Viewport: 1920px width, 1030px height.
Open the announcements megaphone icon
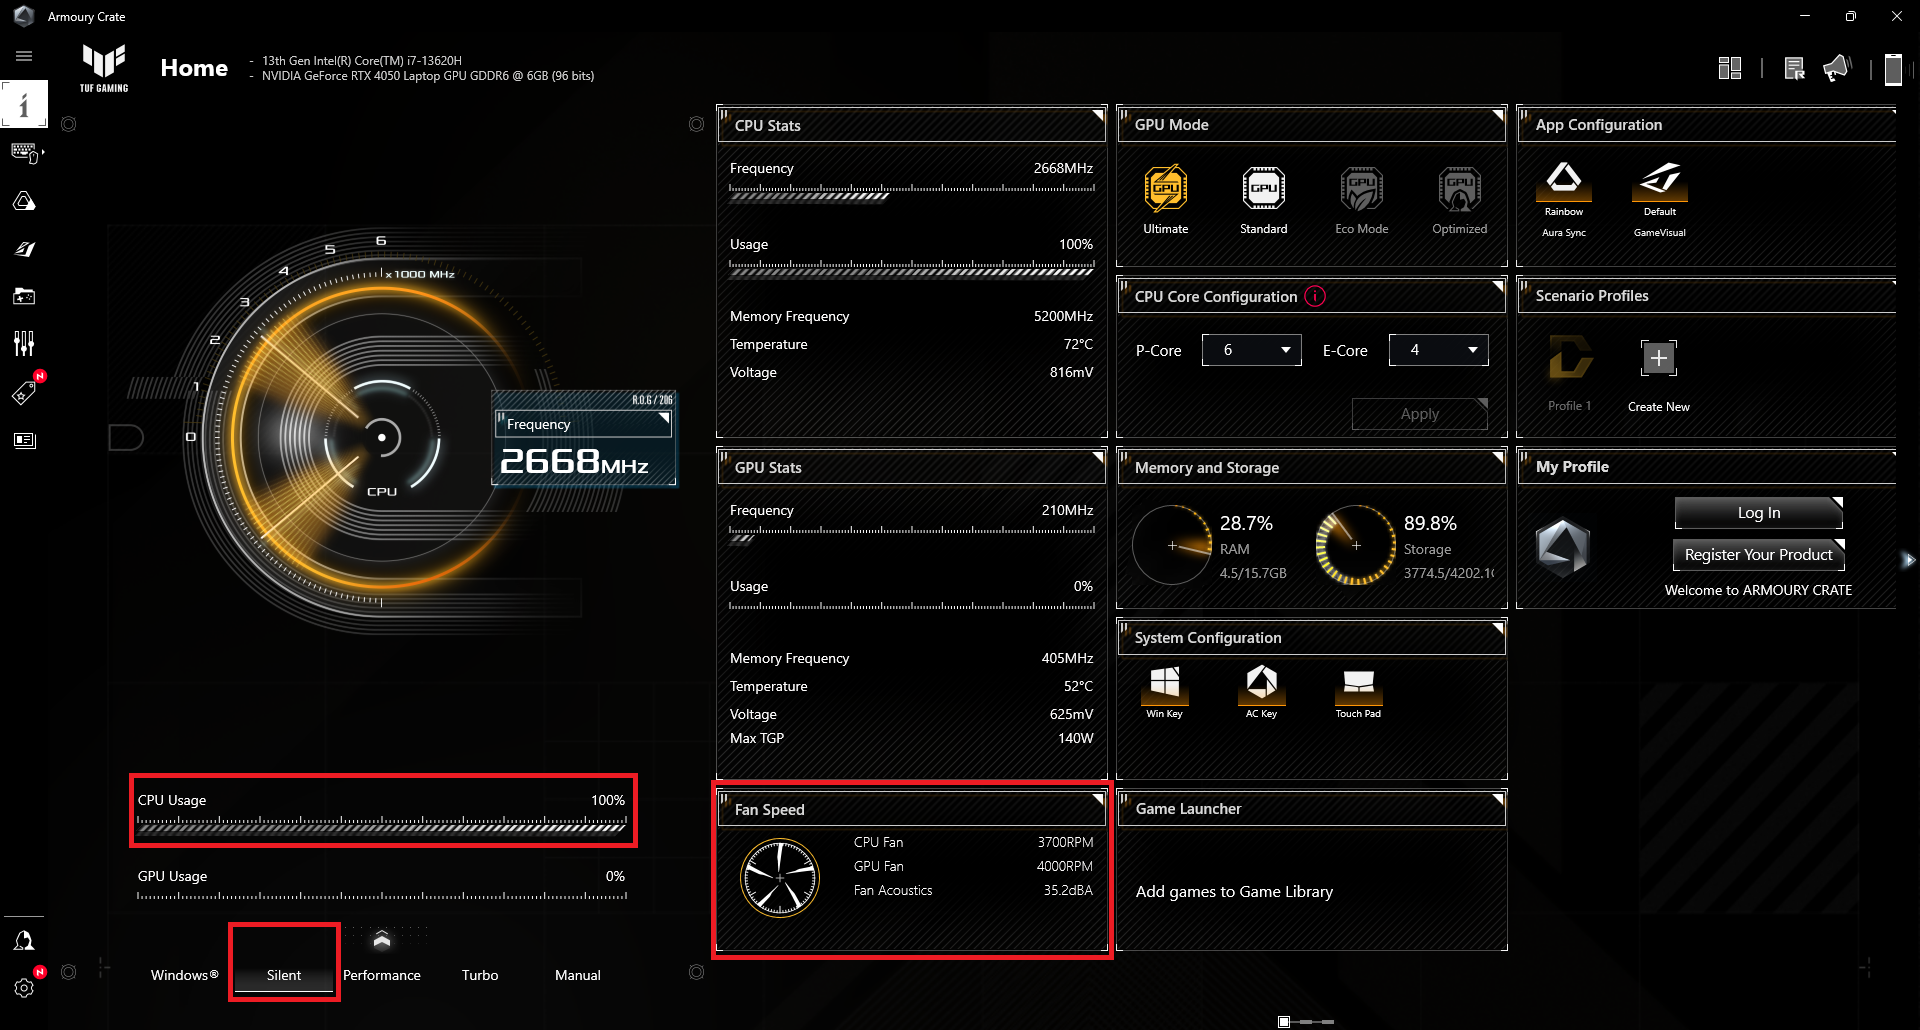tap(1838, 68)
